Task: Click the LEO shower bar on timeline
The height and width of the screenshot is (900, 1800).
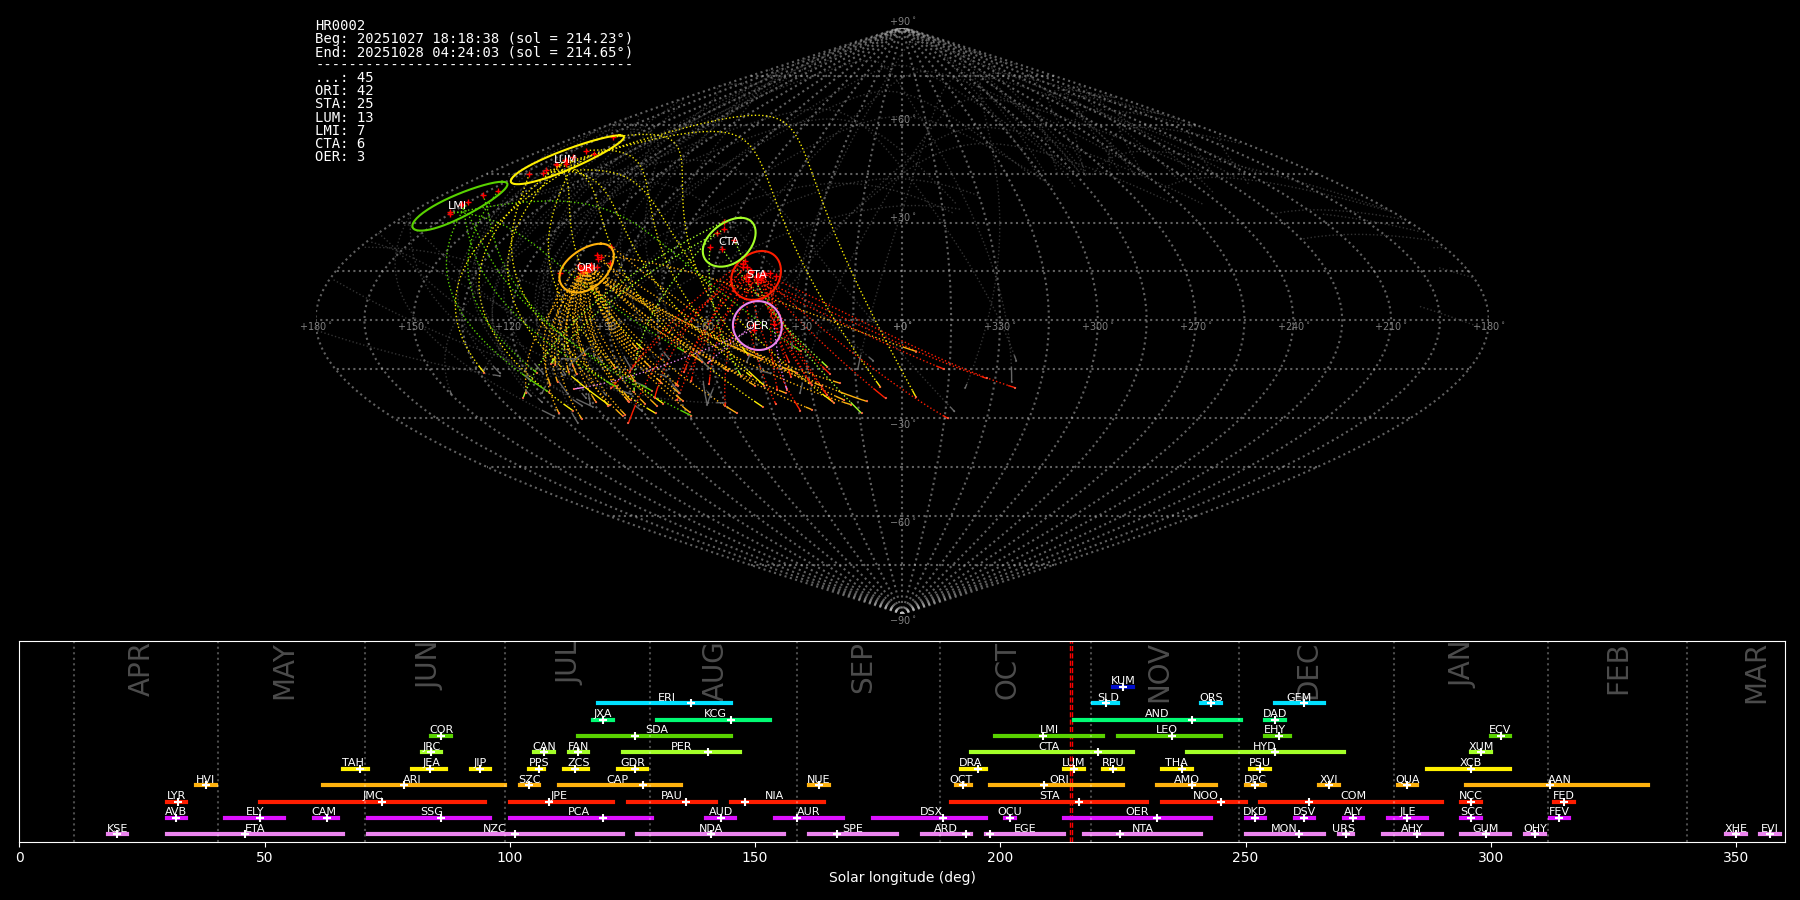Action: click(1169, 736)
